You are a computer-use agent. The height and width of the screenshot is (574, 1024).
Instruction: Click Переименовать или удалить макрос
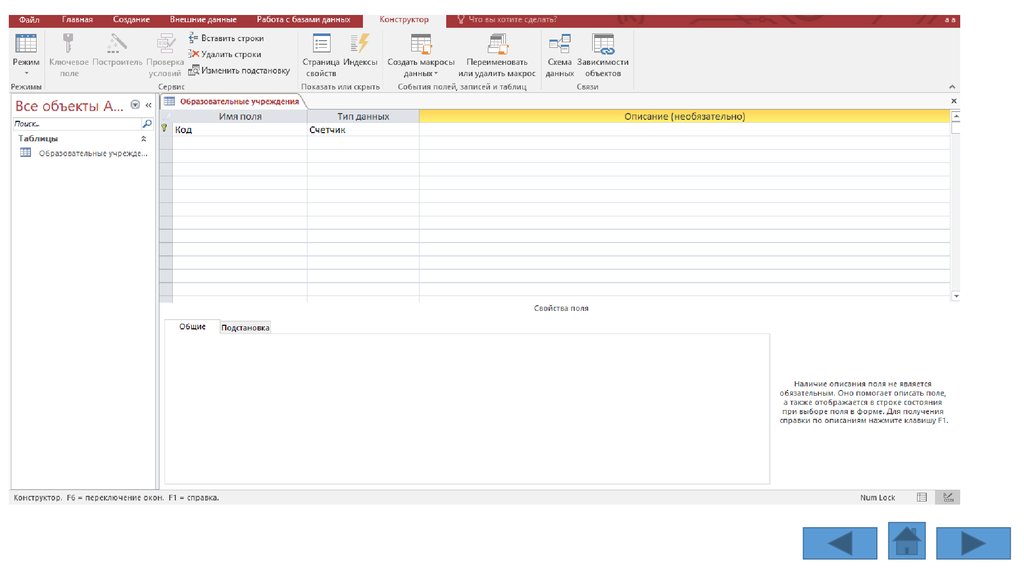497,55
